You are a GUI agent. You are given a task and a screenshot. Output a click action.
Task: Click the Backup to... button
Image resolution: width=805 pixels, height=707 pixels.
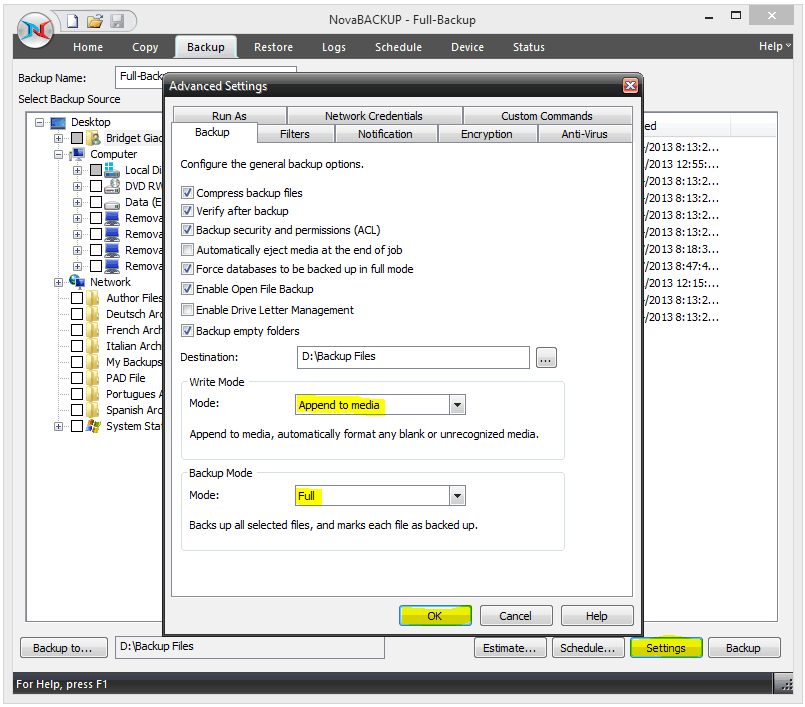pyautogui.click(x=64, y=647)
